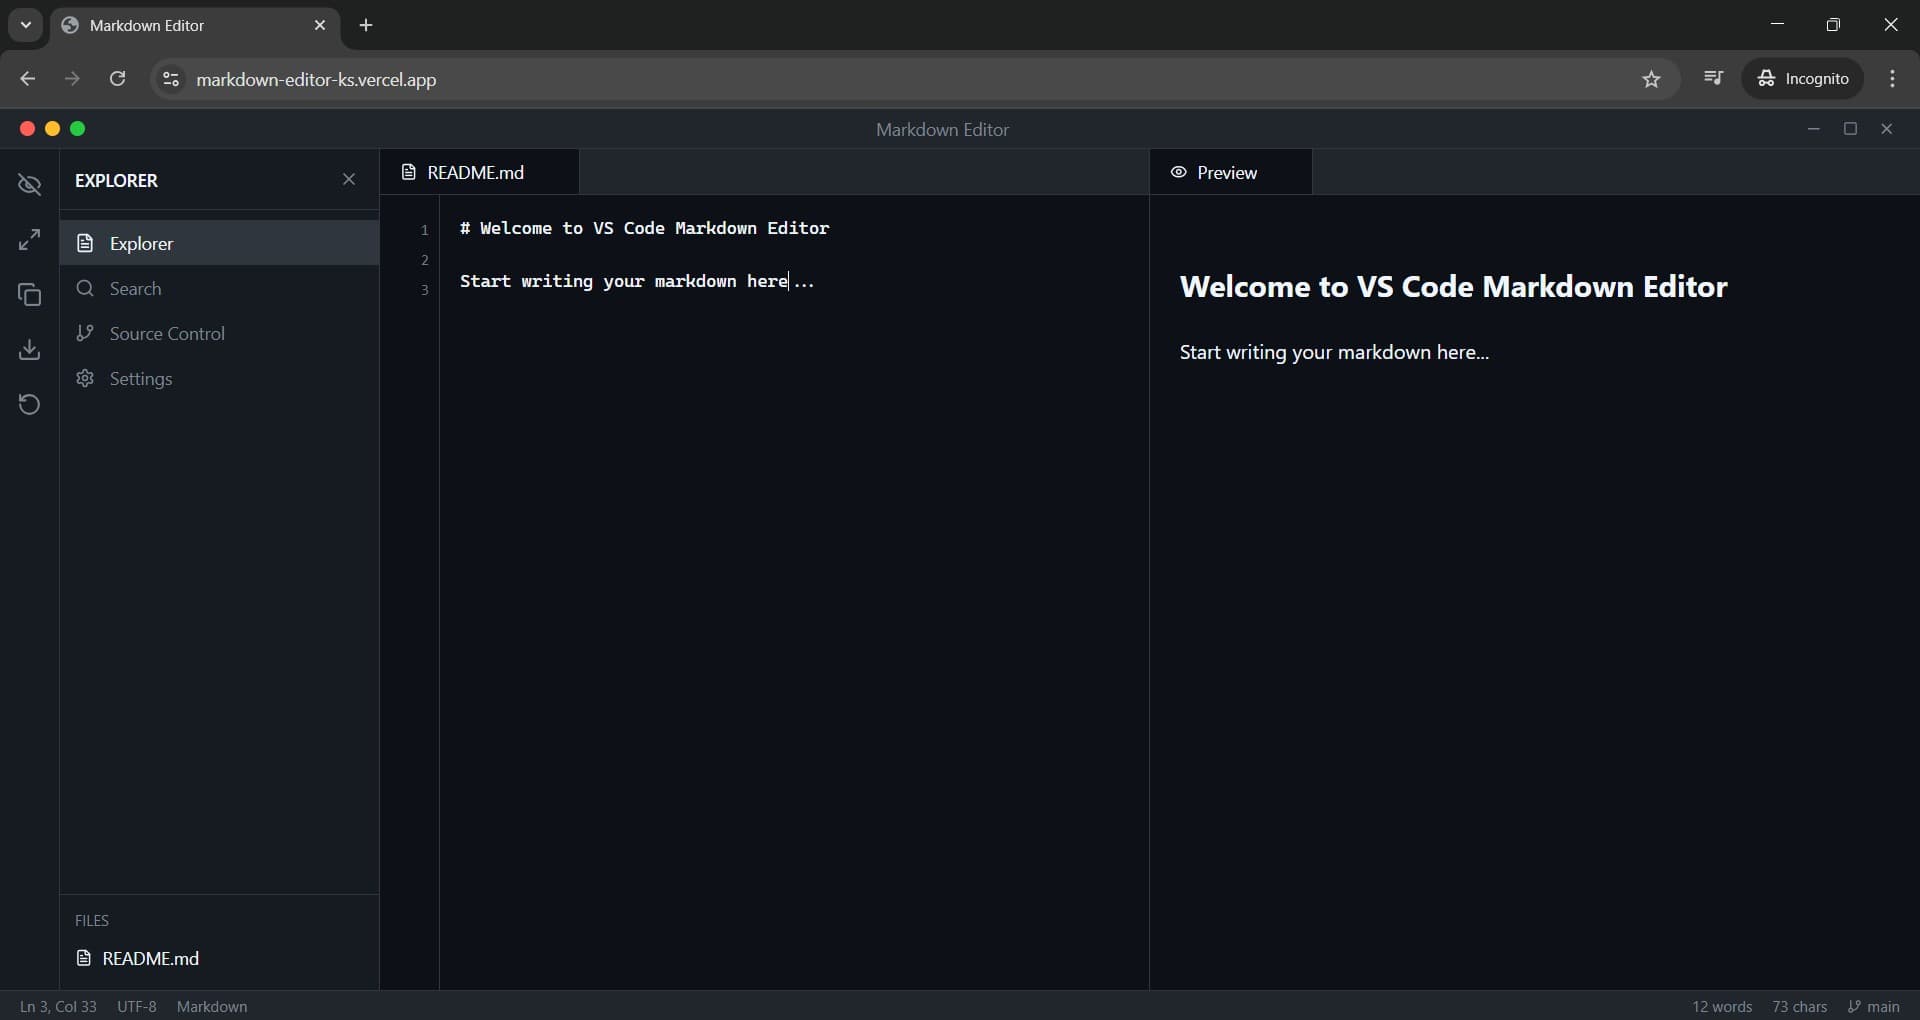The height and width of the screenshot is (1020, 1920).
Task: Click the fullscreen expand icon on the left toolbar
Action: 29,239
